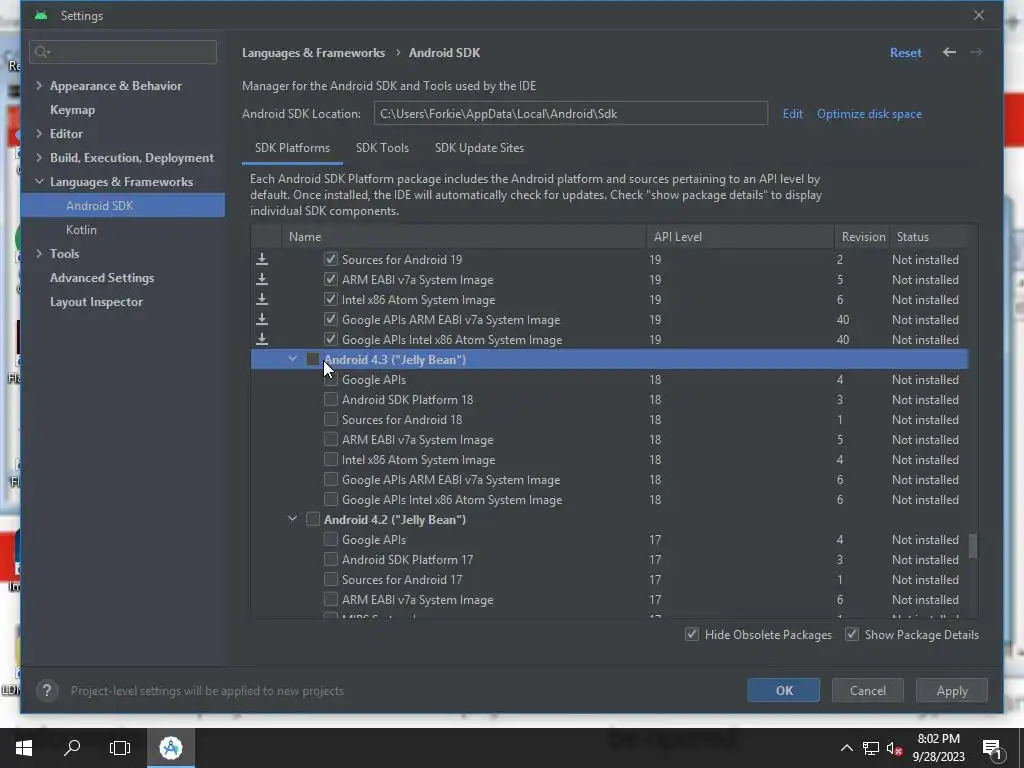Close the Settings dialog

coord(978,15)
